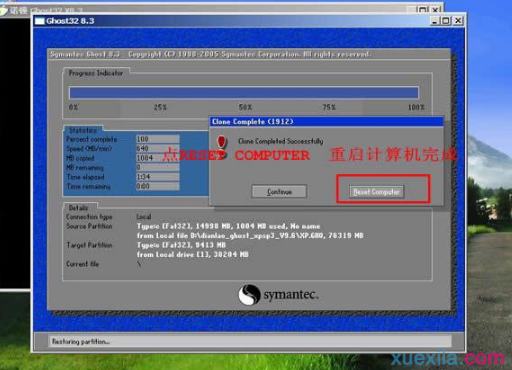512x370 pixels.
Task: Click the Ghost32 8.3 window title text
Action: point(70,21)
